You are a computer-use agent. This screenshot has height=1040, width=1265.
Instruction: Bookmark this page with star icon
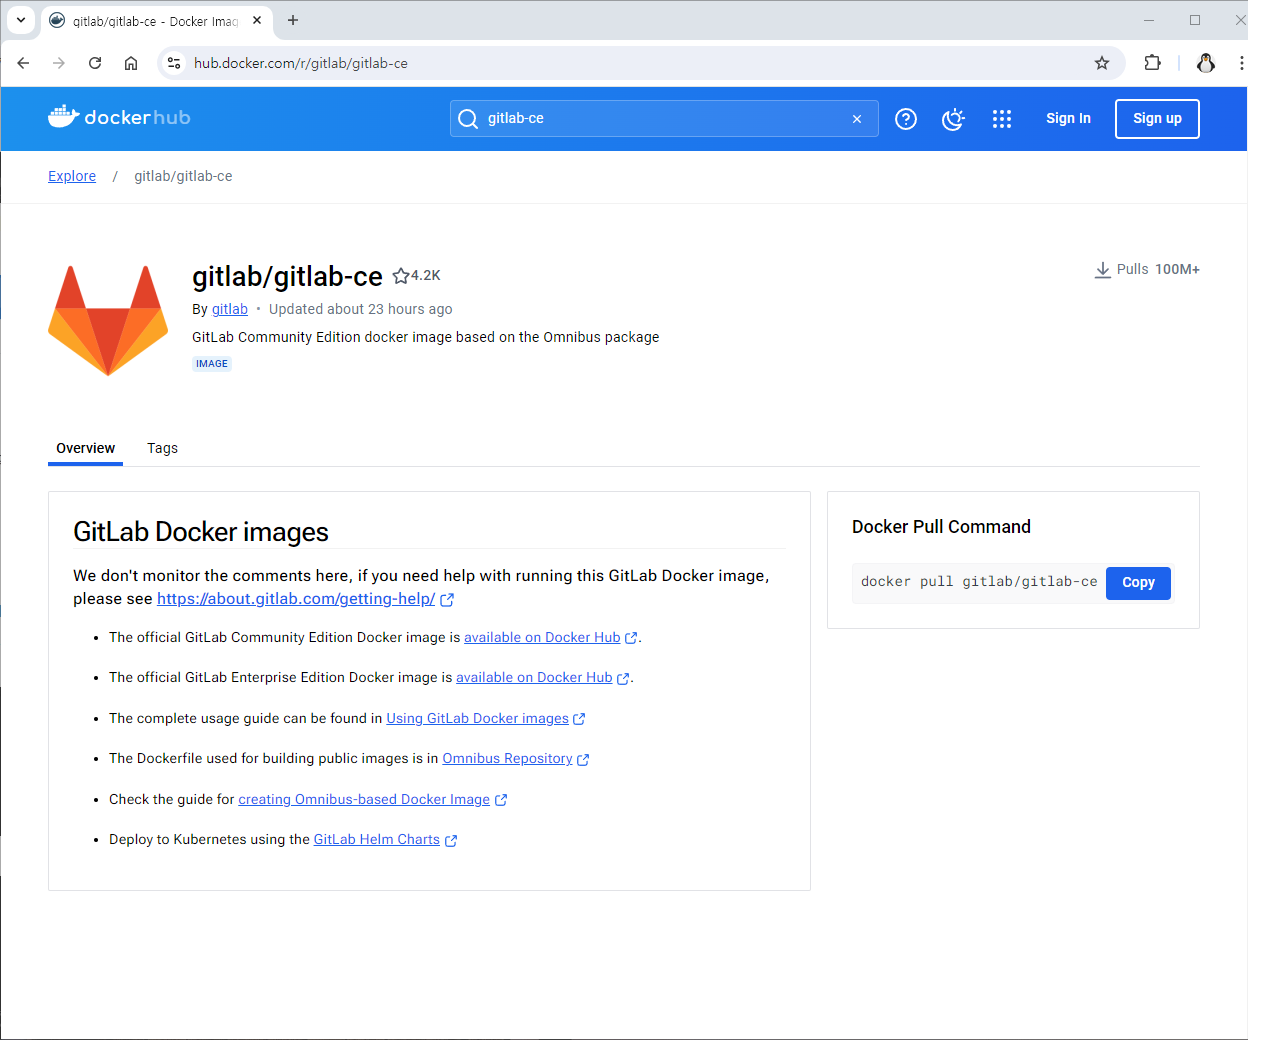point(1102,63)
